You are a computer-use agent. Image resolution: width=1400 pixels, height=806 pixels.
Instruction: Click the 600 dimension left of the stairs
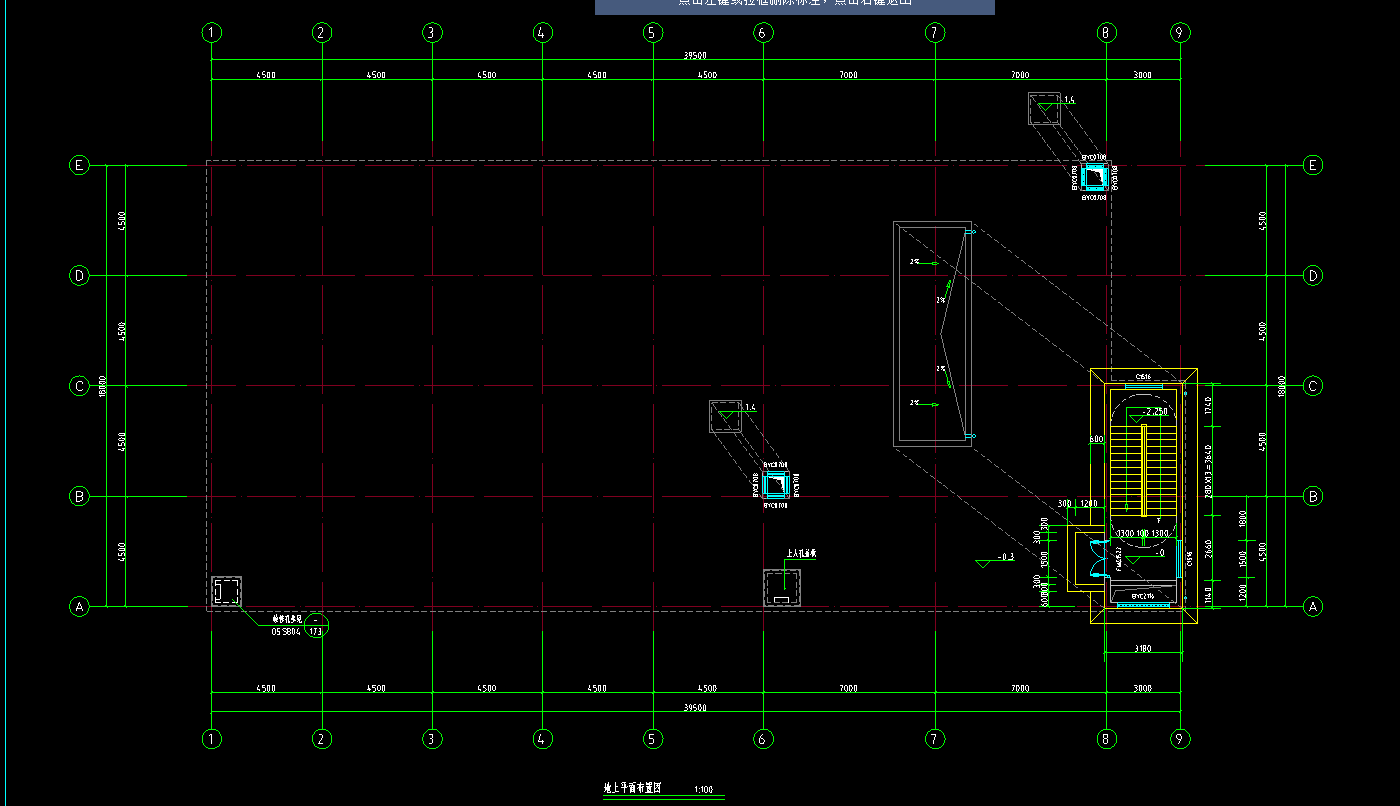(x=1096, y=439)
